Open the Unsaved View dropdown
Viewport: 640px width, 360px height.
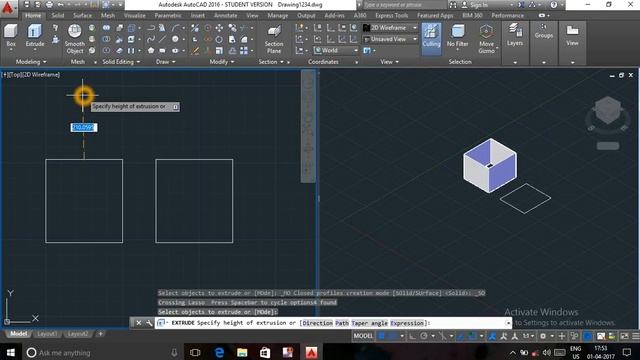pyautogui.click(x=390, y=39)
